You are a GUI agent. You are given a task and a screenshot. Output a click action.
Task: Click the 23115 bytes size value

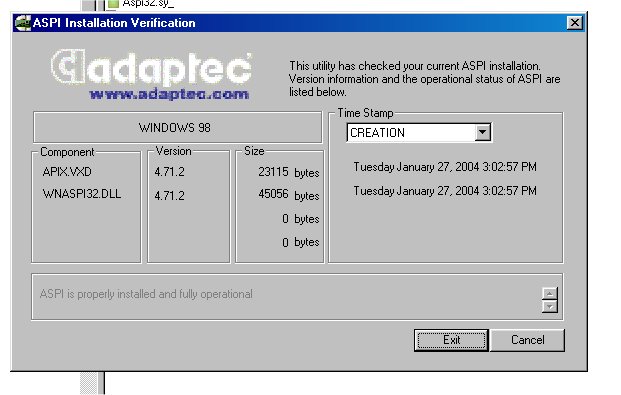[289, 172]
